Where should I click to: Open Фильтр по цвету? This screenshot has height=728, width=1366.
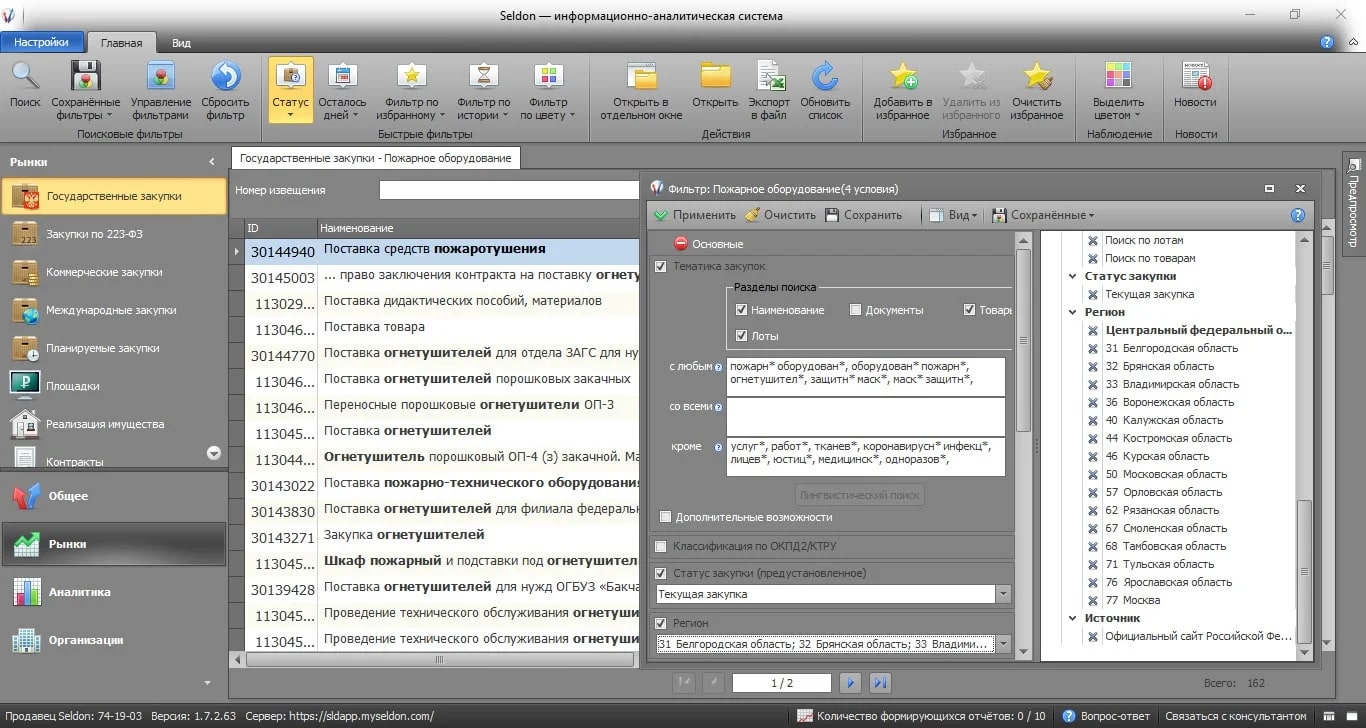(548, 90)
